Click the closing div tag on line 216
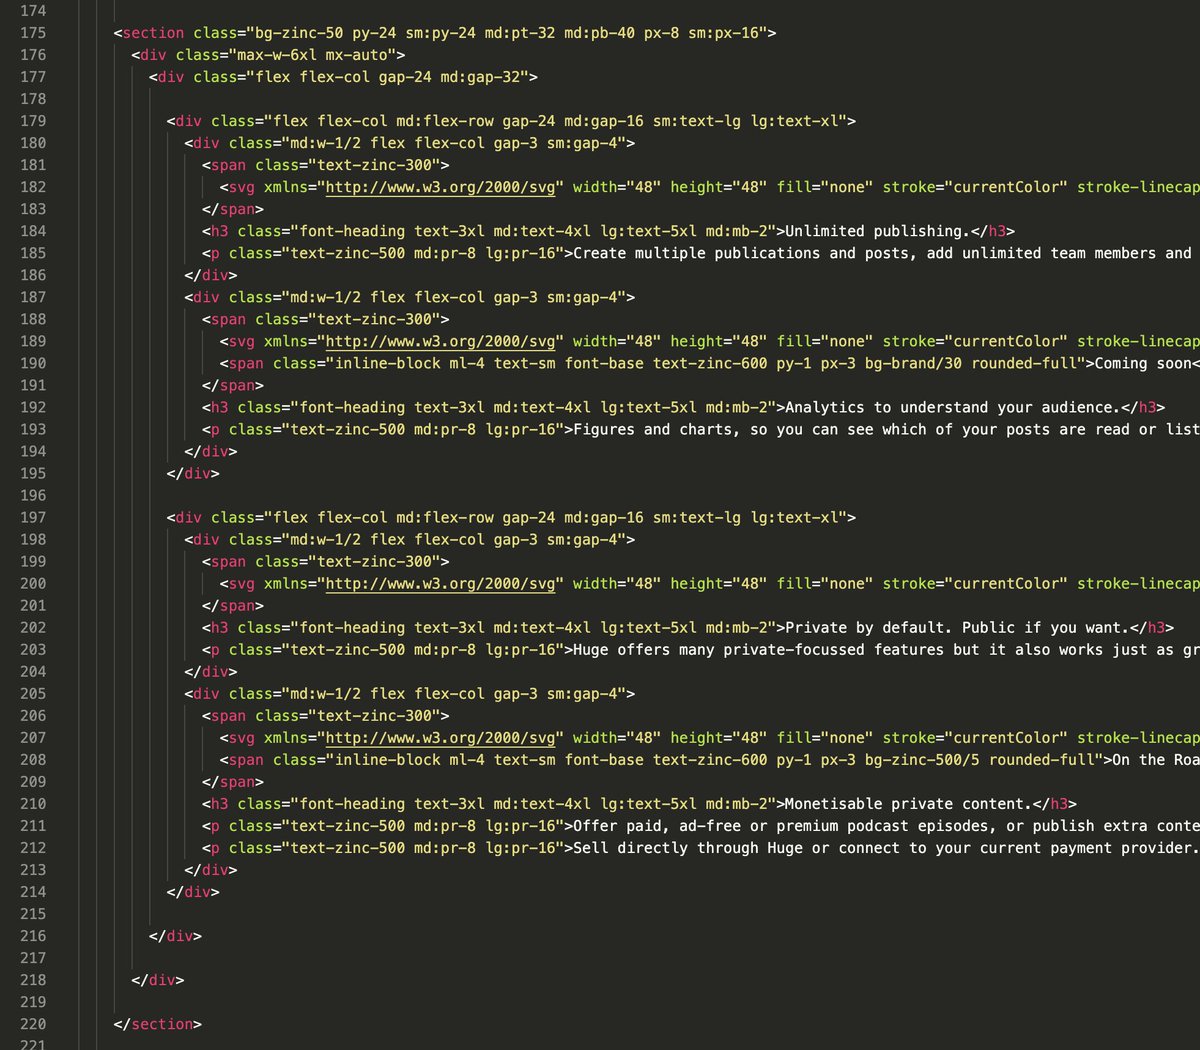 [x=175, y=936]
